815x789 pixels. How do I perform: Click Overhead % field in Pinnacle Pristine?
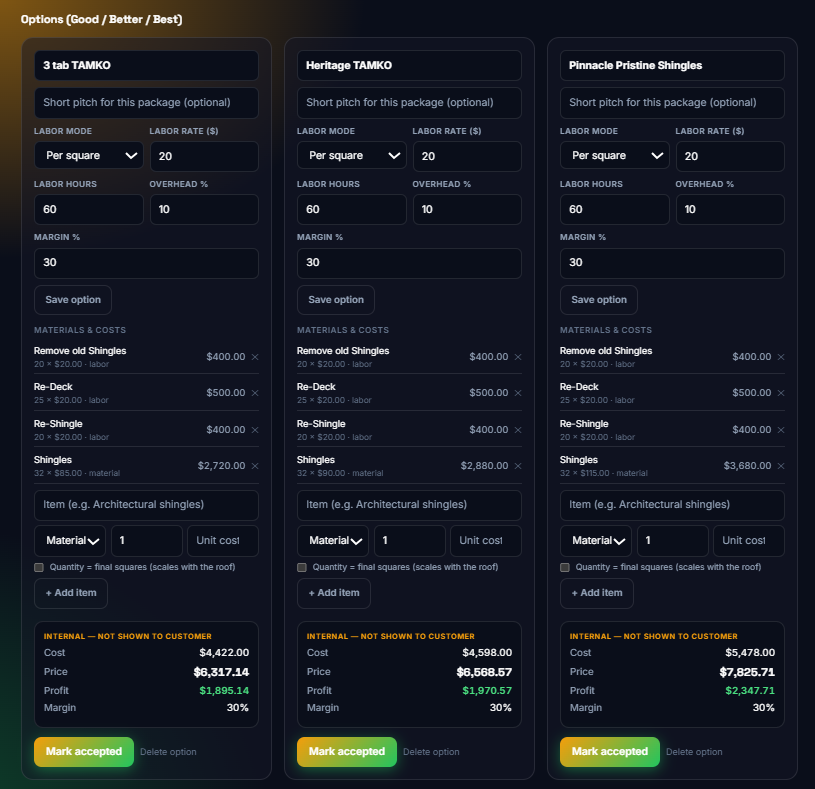(730, 209)
